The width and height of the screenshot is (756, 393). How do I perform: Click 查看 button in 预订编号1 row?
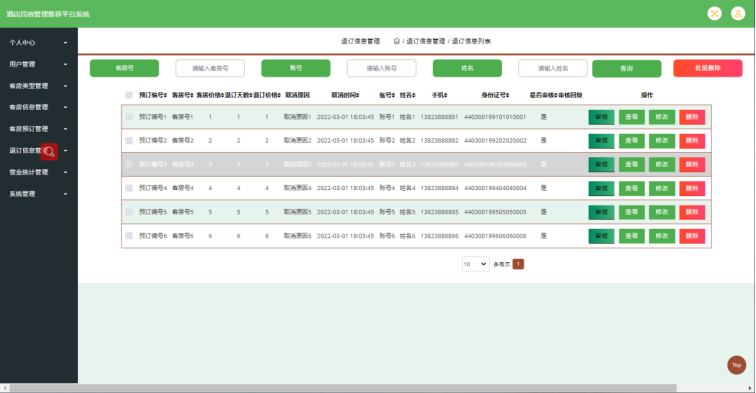point(632,117)
